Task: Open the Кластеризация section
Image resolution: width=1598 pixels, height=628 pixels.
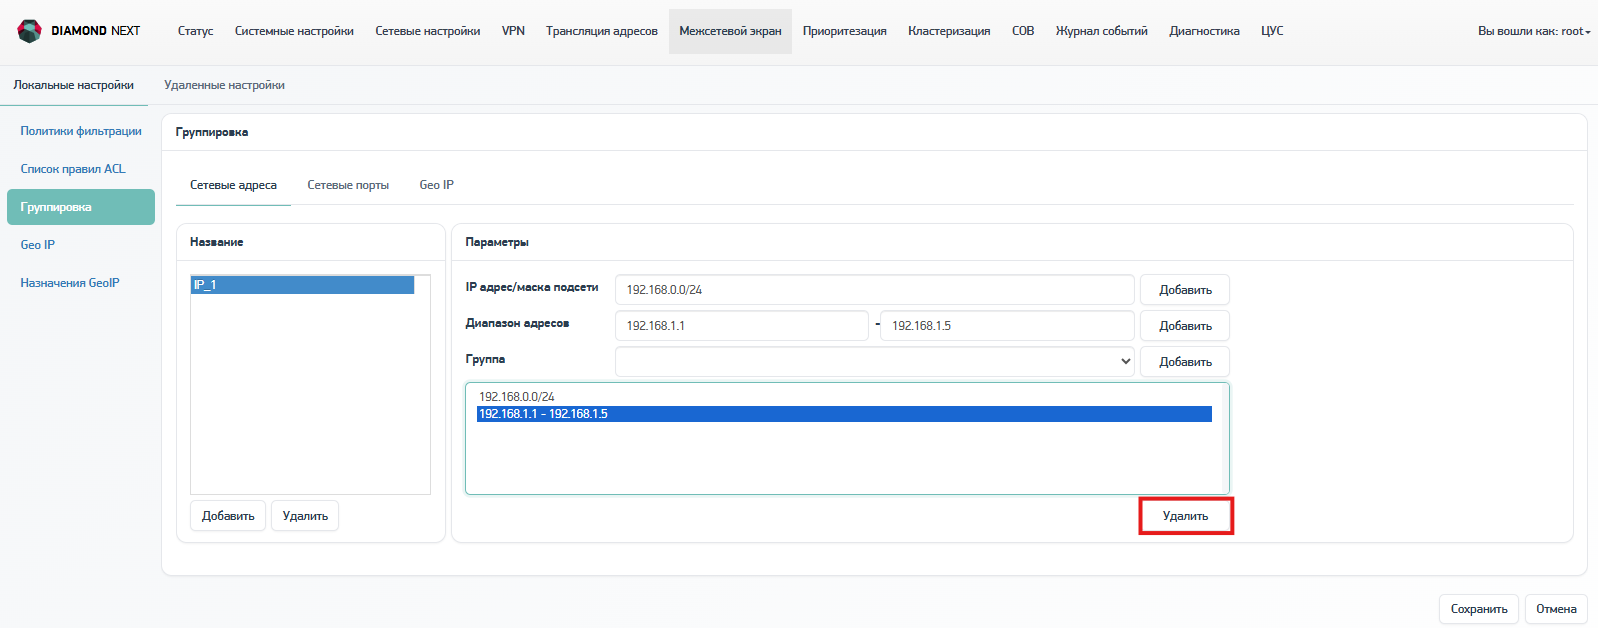Action: (949, 31)
